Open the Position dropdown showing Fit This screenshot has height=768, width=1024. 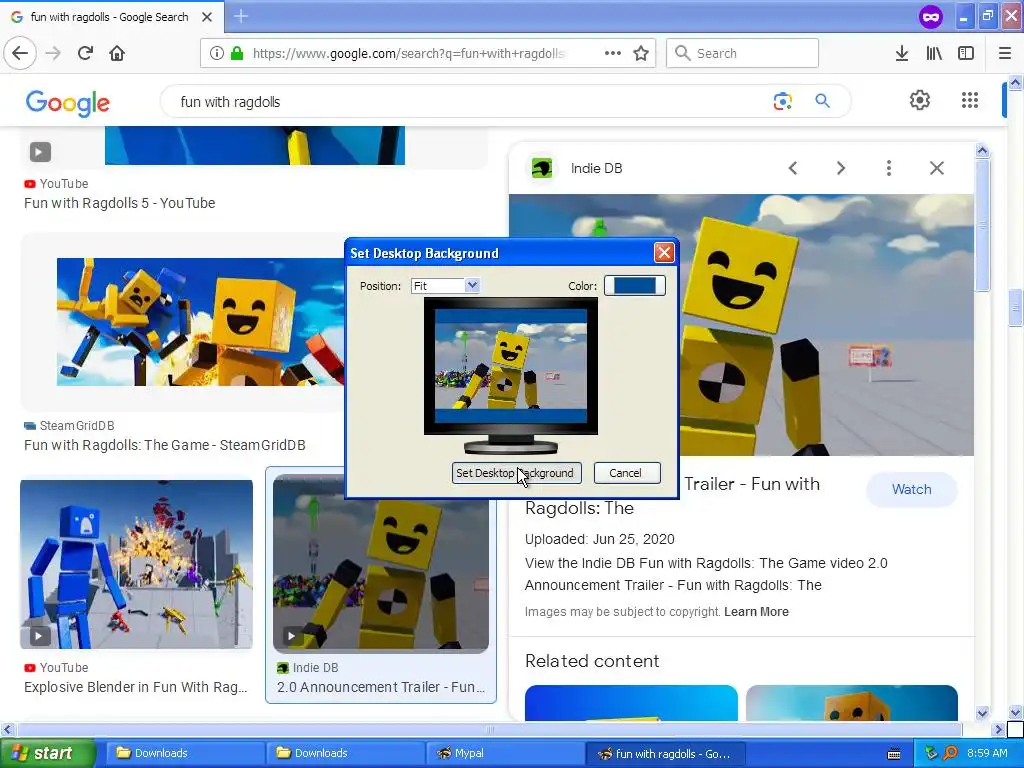(445, 285)
